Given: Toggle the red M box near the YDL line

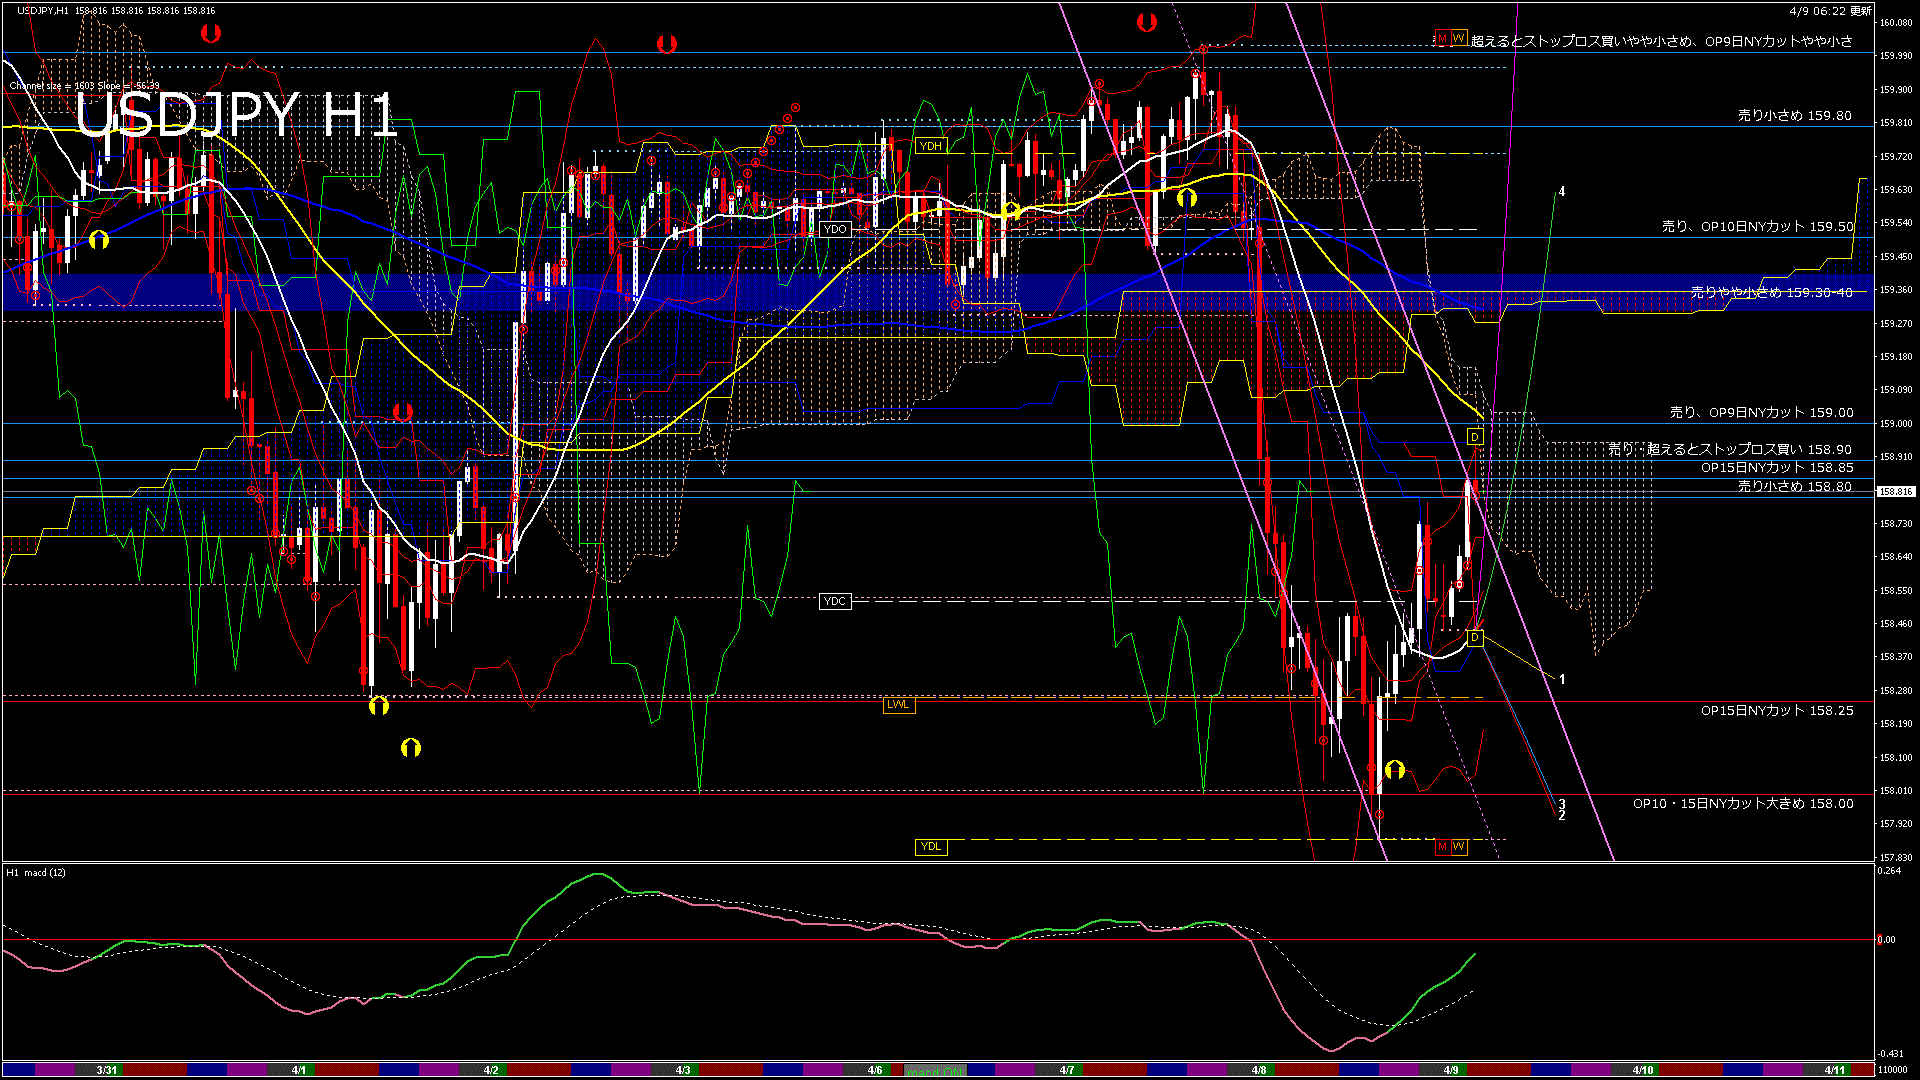Looking at the screenshot, I should [x=1444, y=848].
